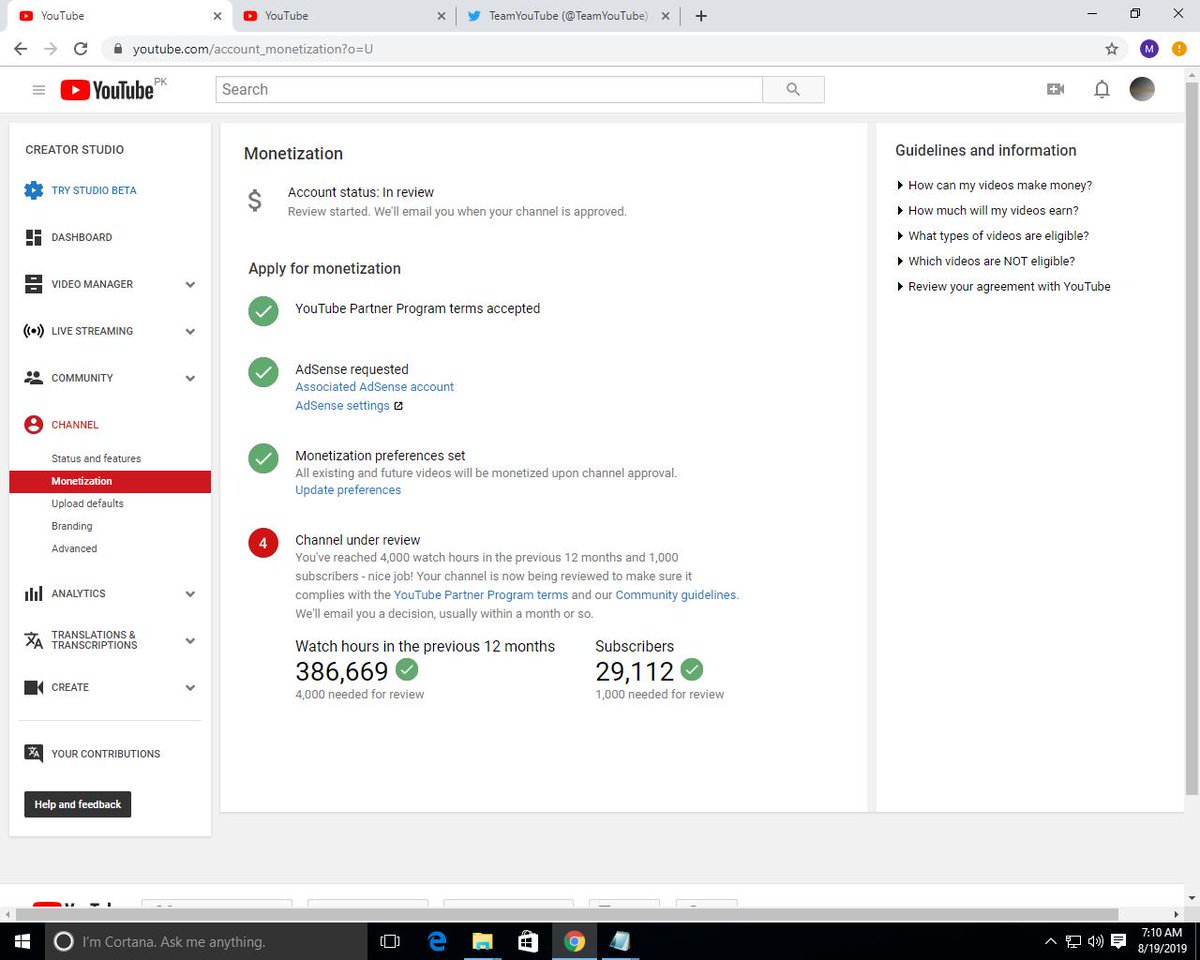Bookmark this page with the star icon

[1111, 49]
